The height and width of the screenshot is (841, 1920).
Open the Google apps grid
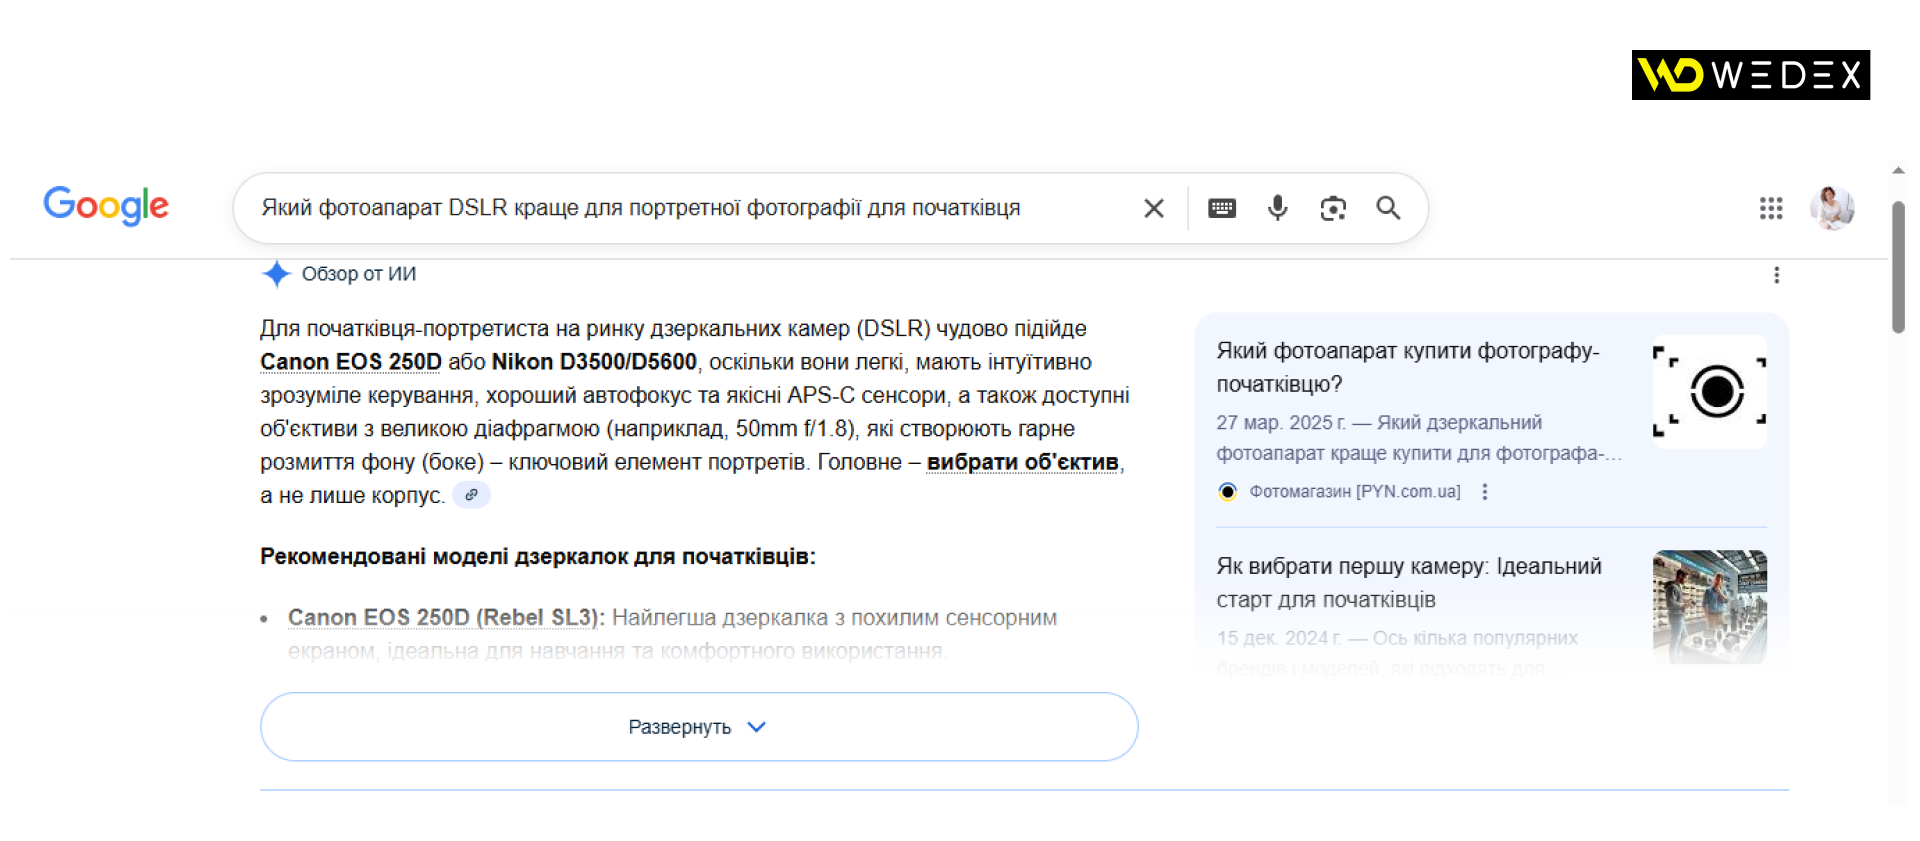pos(1771,208)
